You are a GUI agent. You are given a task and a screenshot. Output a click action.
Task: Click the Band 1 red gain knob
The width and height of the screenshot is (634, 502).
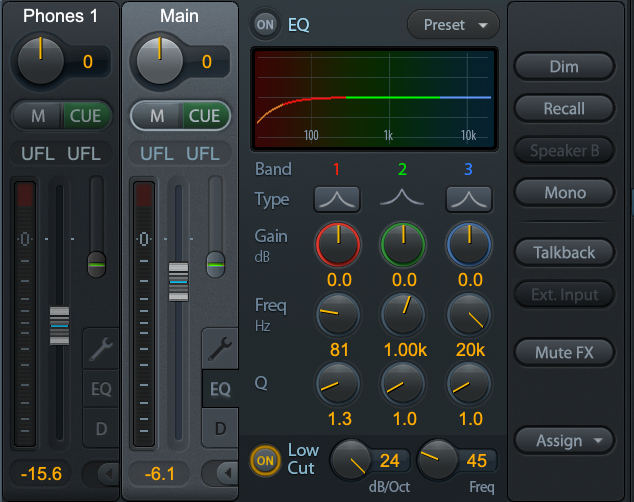tap(338, 244)
